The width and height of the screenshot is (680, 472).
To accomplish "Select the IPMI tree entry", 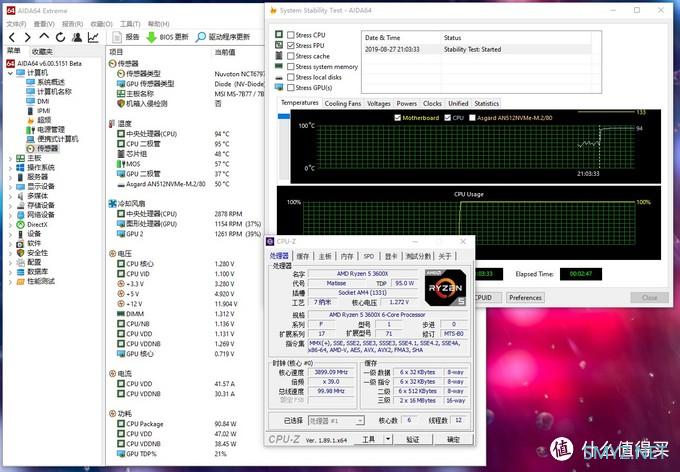I will [x=44, y=111].
